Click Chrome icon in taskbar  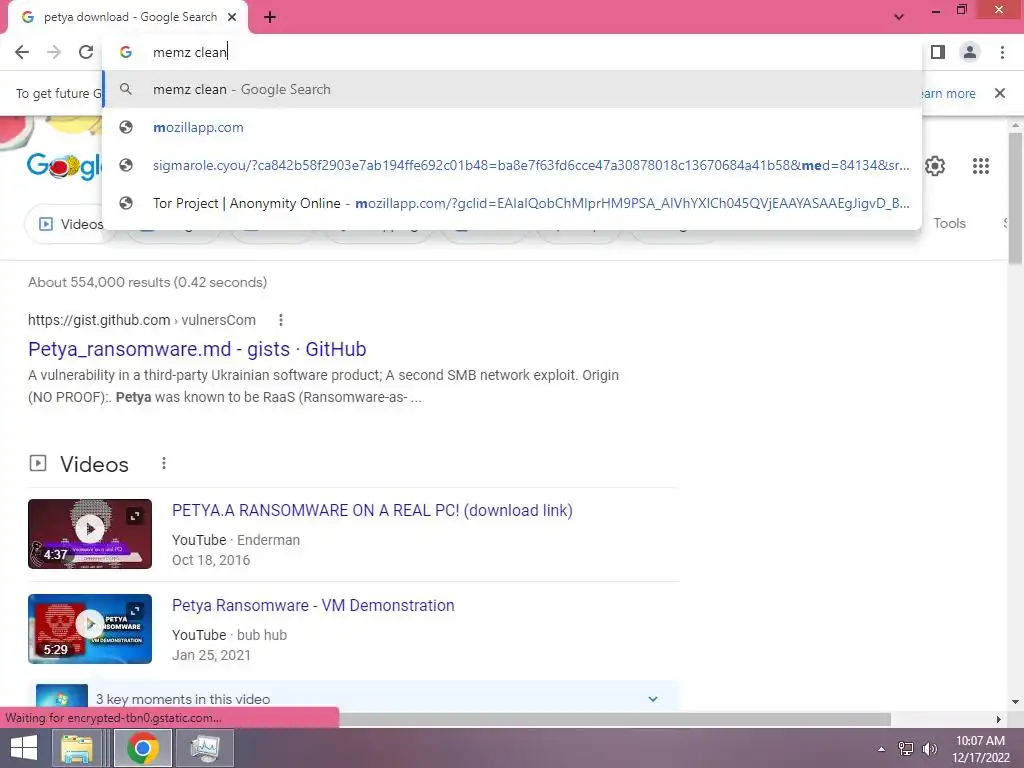[143, 748]
